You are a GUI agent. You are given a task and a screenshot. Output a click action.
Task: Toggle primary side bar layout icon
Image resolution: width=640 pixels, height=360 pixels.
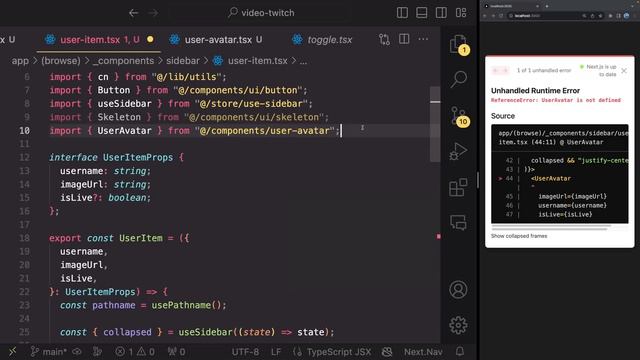(x=402, y=13)
